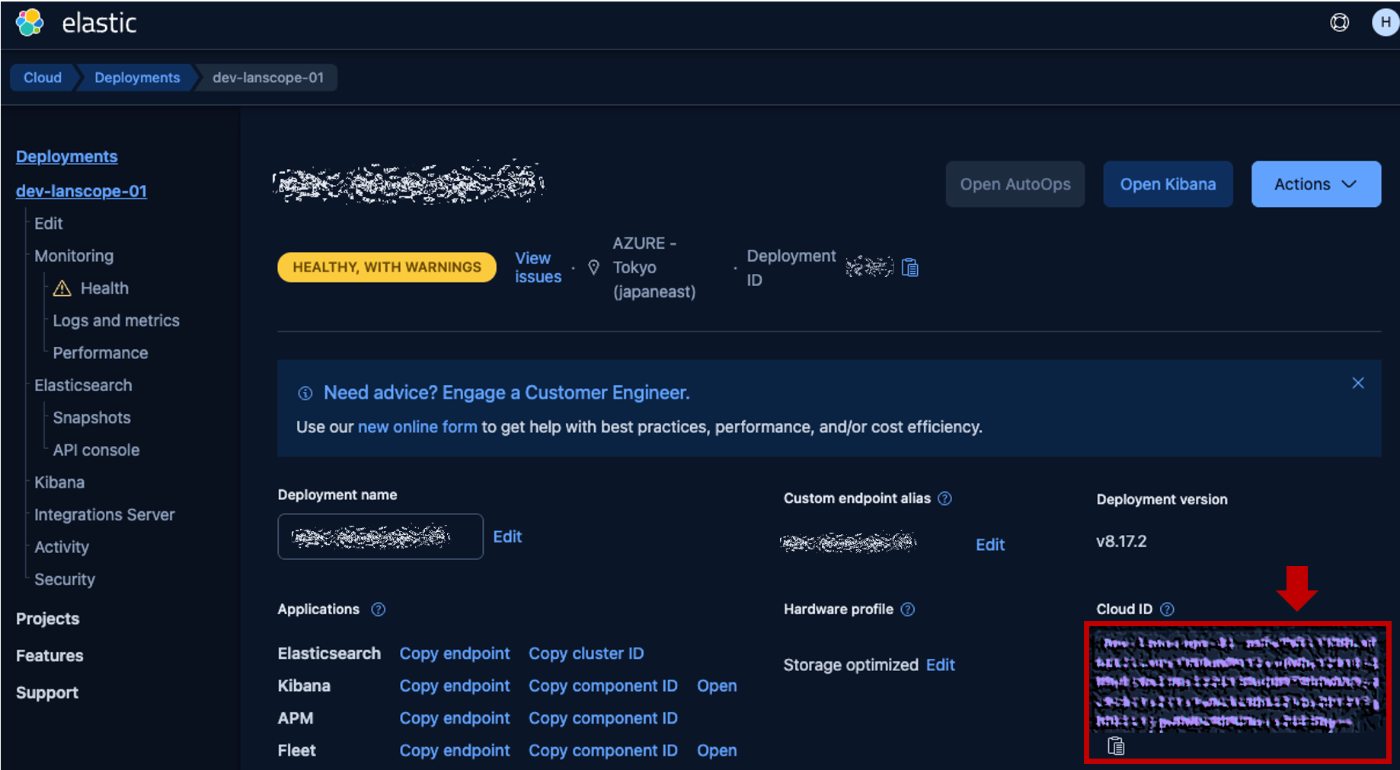1400x770 pixels.
Task: Click the Cloud breadcrumb
Action: [x=43, y=77]
